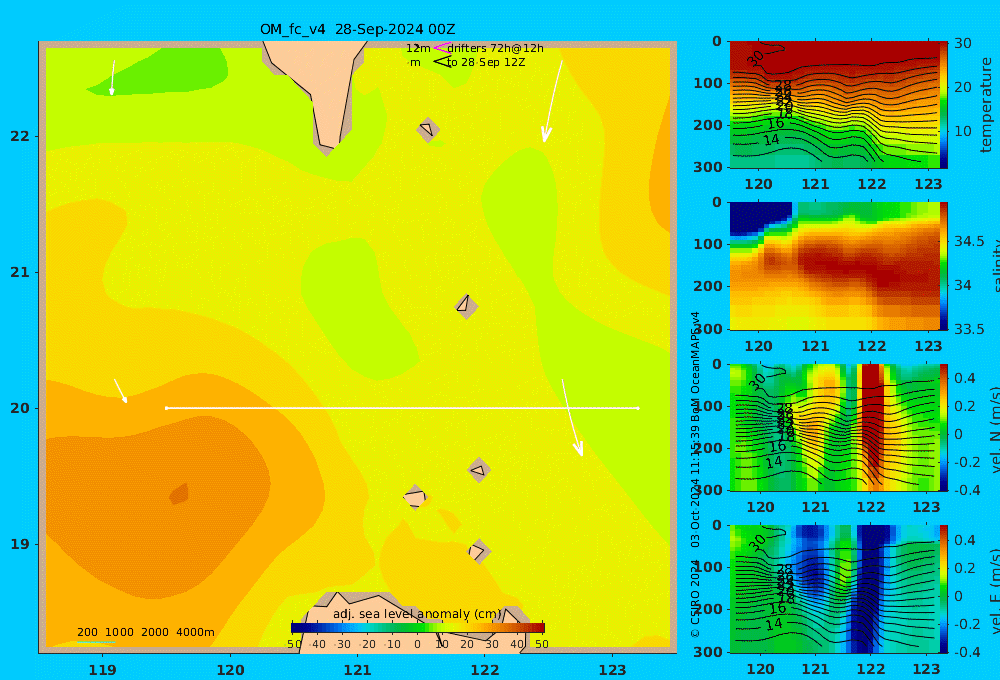1000x680 pixels.
Task: Click the magenta drifter arrow symbol in legend
Action: pos(441,48)
